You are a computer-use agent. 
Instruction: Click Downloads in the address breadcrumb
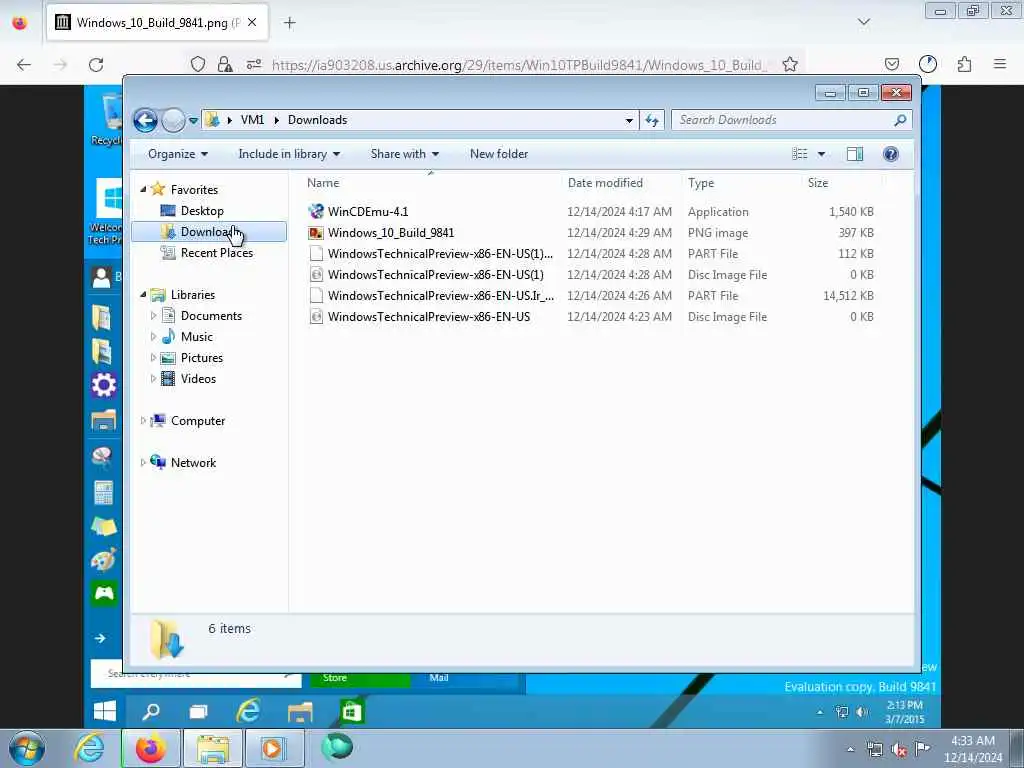[x=317, y=120]
